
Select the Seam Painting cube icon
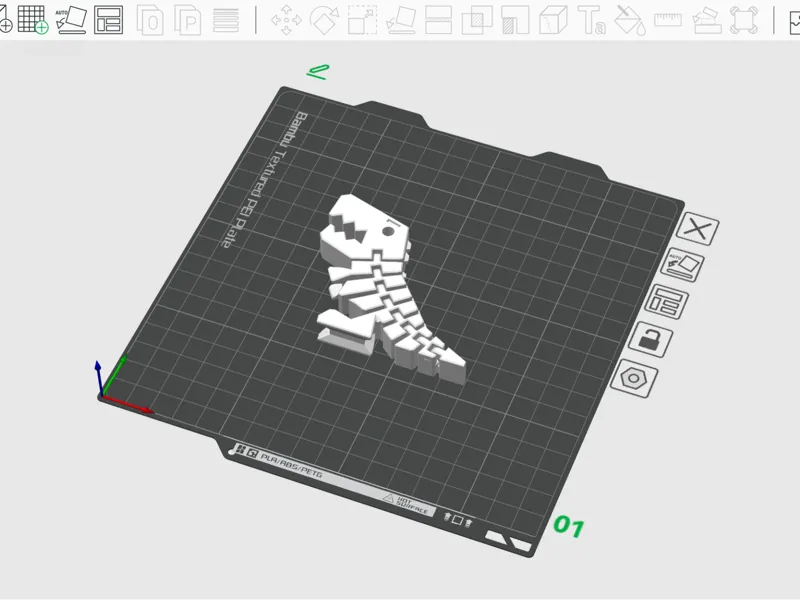point(554,20)
